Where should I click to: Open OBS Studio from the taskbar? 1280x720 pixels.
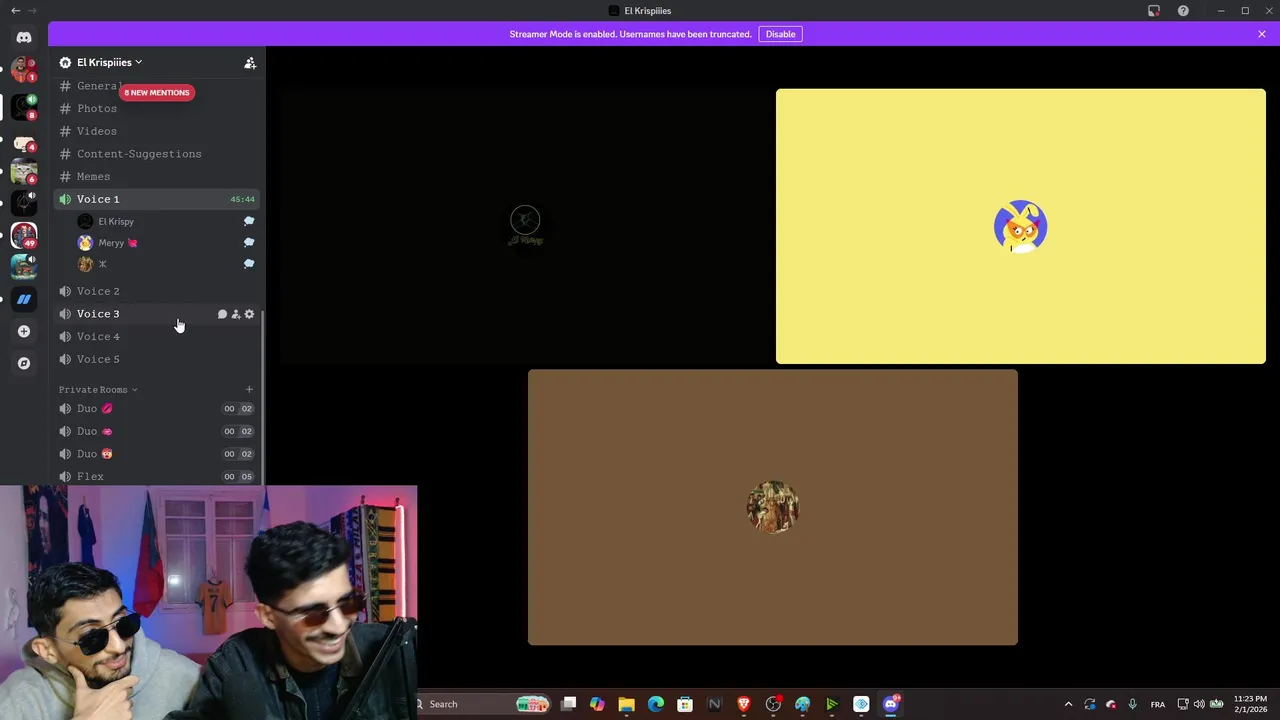tap(773, 704)
